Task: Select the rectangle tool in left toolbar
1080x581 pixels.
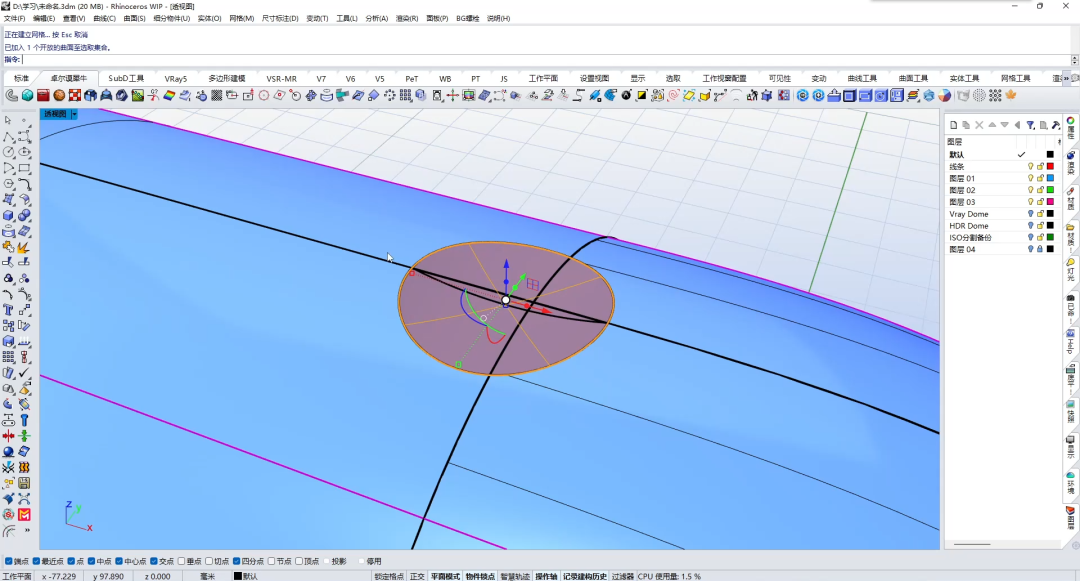Action: pos(24,168)
